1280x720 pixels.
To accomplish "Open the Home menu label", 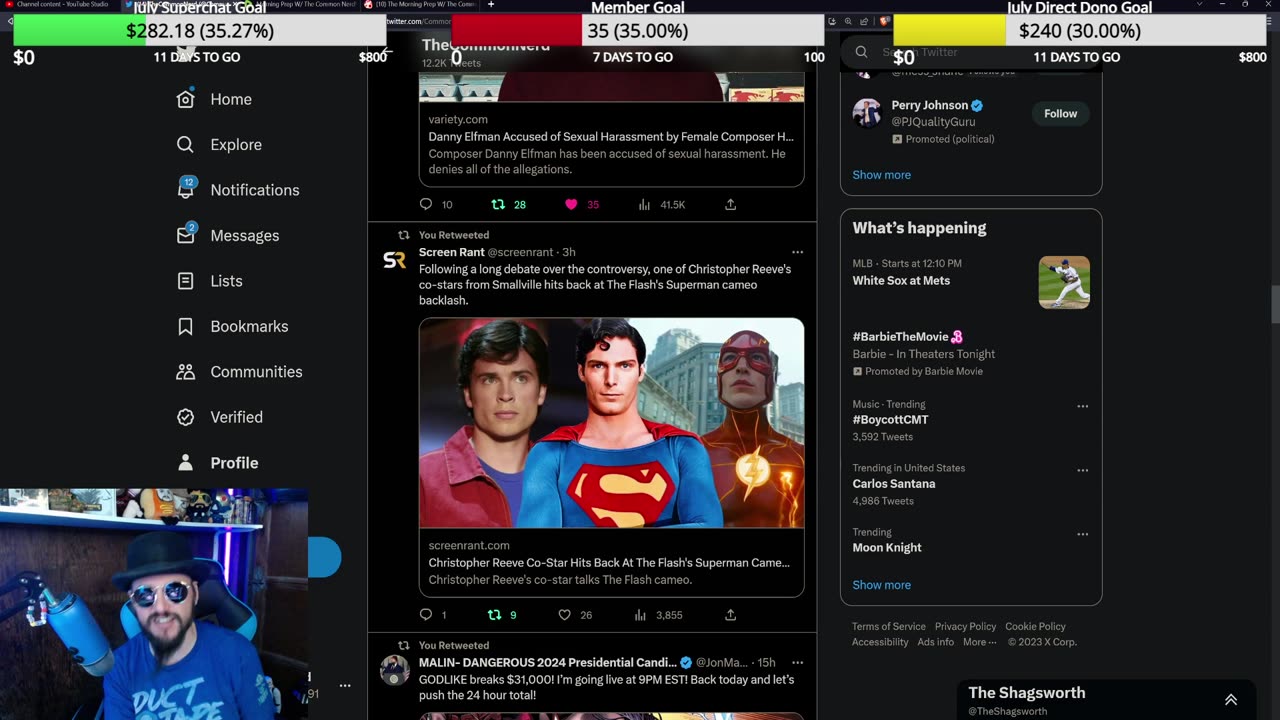I will pyautogui.click(x=231, y=99).
